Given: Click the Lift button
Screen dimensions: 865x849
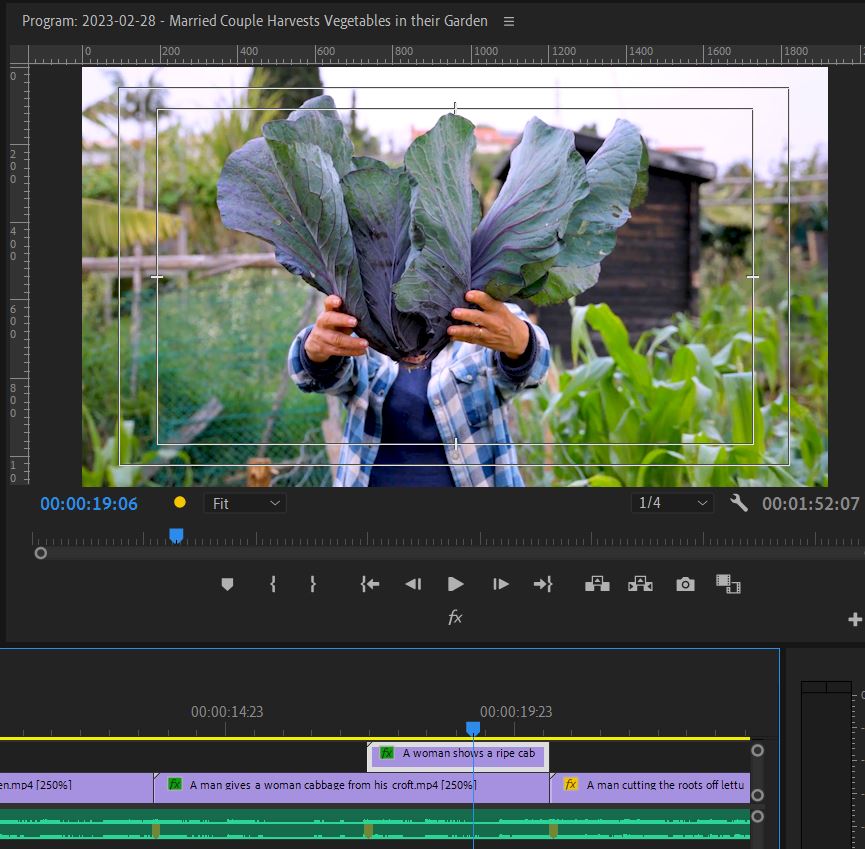Looking at the screenshot, I should pyautogui.click(x=597, y=584).
